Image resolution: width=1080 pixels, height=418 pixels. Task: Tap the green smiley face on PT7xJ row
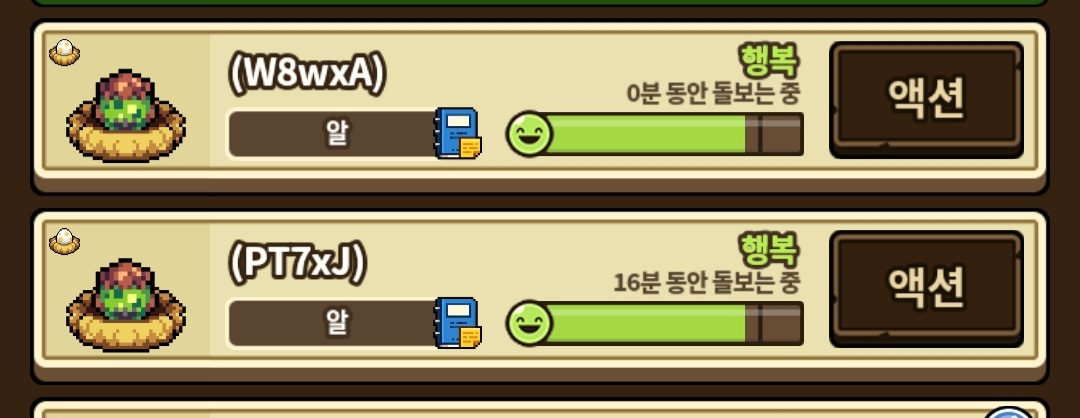point(529,323)
